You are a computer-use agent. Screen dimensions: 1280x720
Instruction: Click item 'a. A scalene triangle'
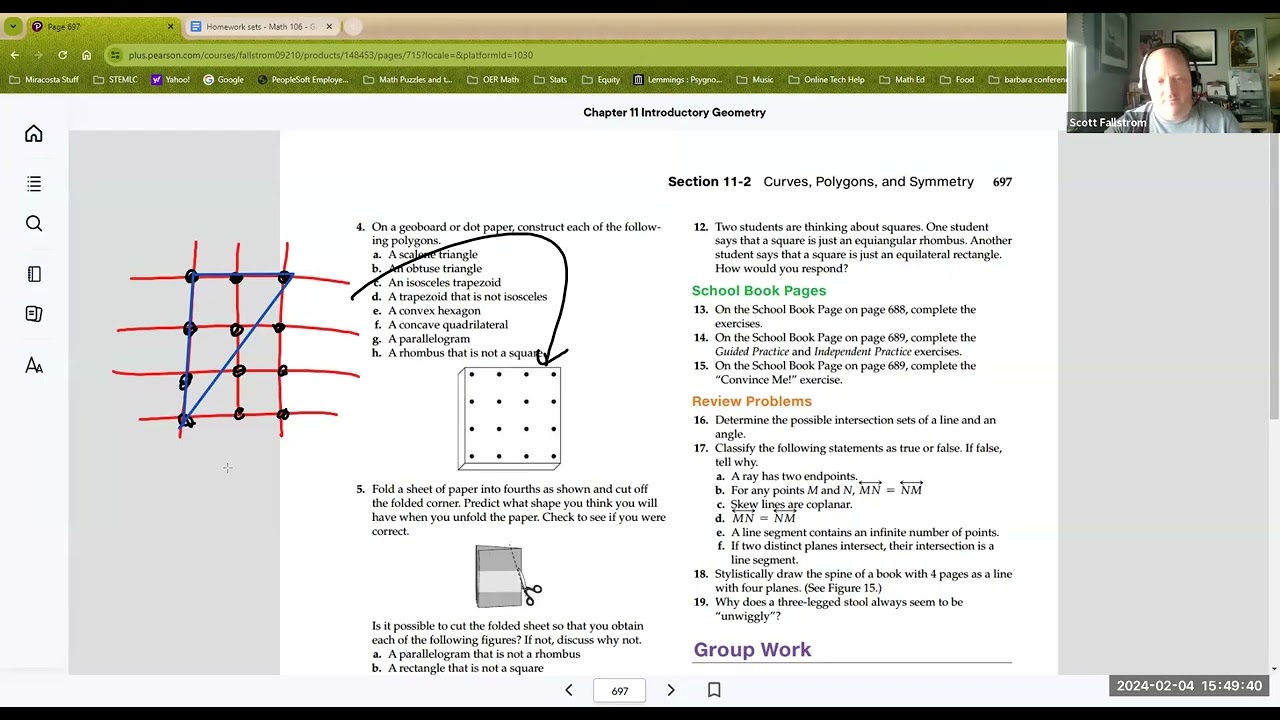point(425,255)
